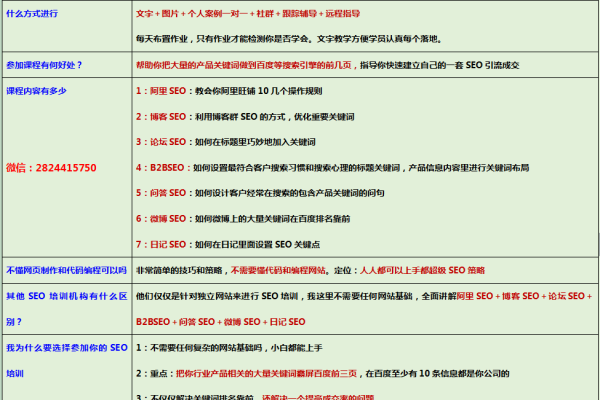Click the red text '不需要懂代码和编程网站'

point(278,270)
